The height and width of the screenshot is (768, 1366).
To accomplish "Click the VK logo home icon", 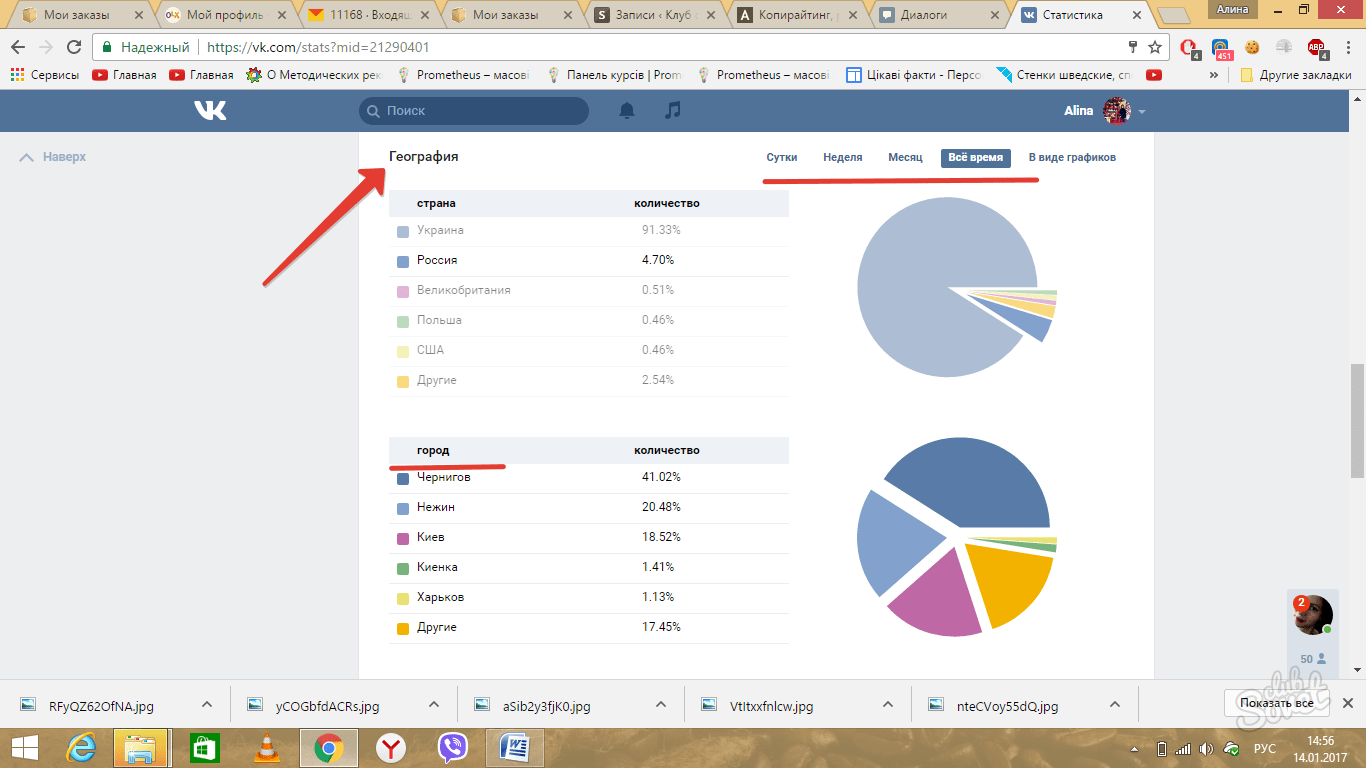I will click(x=210, y=111).
